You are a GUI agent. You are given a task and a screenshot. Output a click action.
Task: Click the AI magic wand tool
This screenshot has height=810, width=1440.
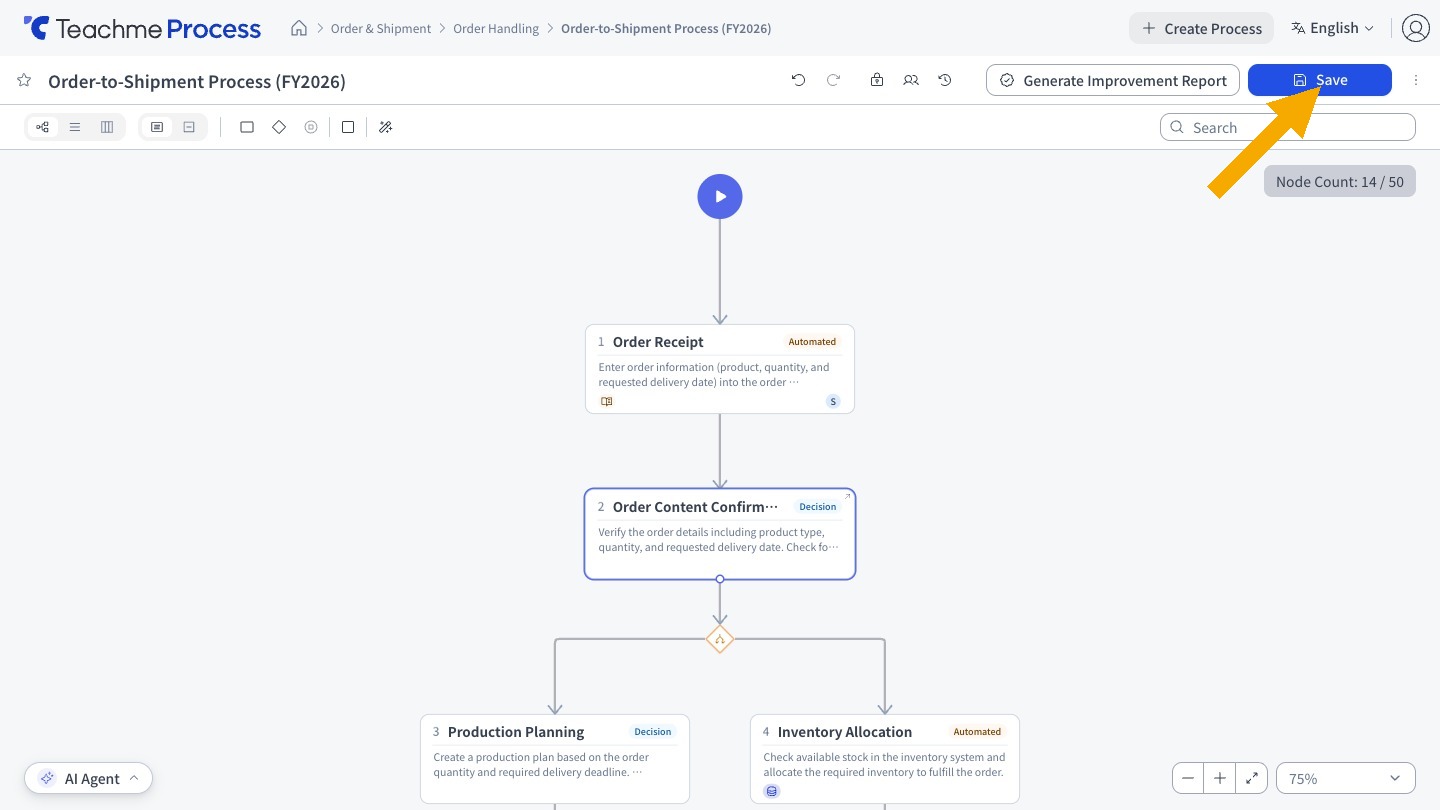coord(386,127)
